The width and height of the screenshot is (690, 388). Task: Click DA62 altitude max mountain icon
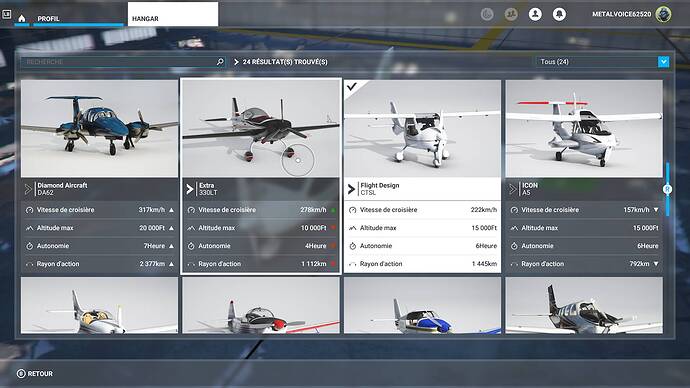click(29, 228)
